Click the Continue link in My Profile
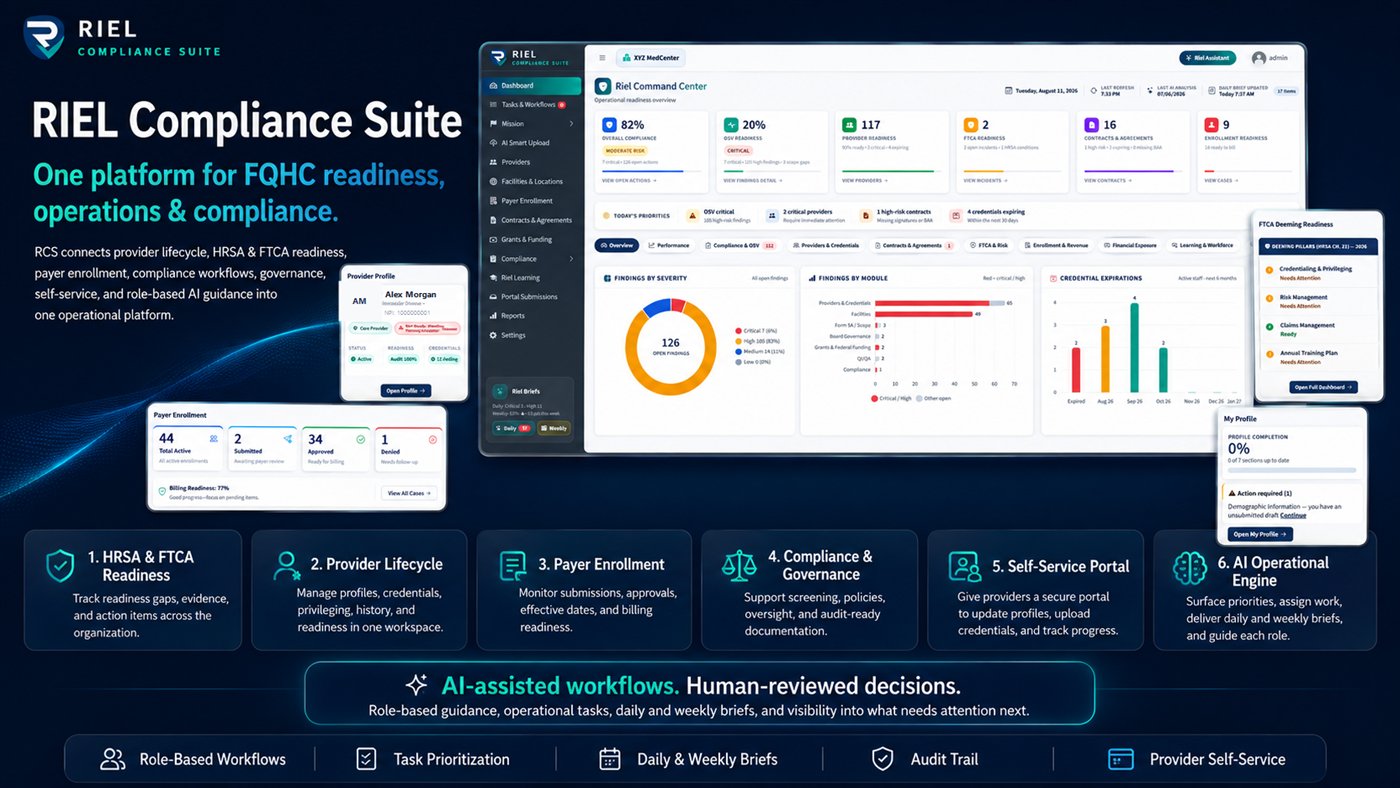The height and width of the screenshot is (788, 1400). point(1293,516)
